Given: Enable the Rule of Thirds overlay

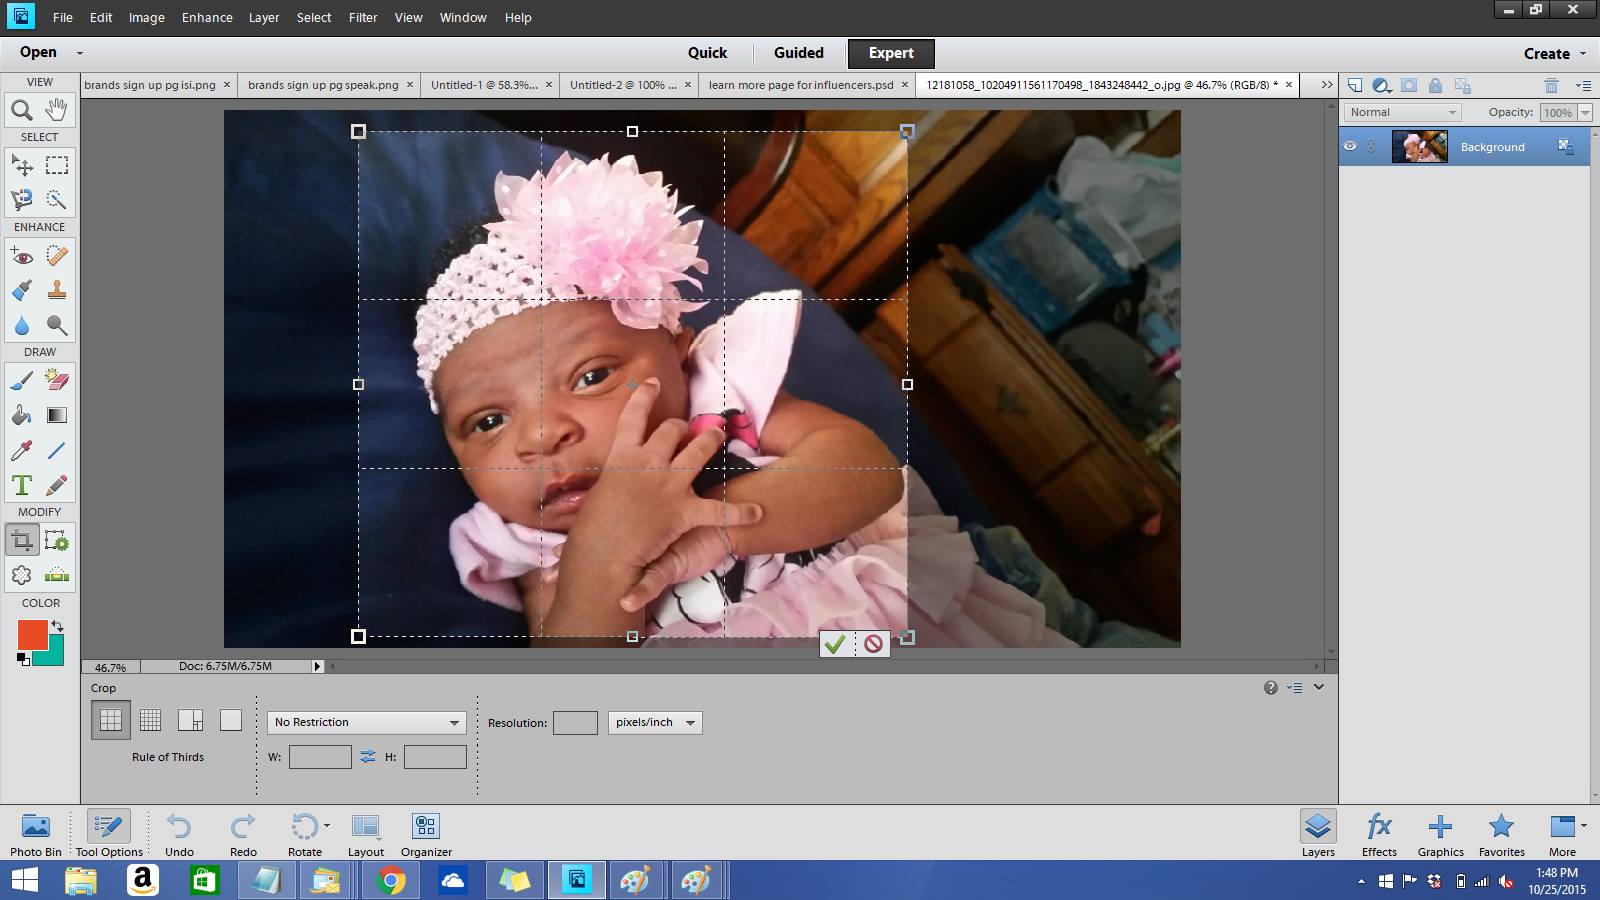Looking at the screenshot, I should [111, 720].
